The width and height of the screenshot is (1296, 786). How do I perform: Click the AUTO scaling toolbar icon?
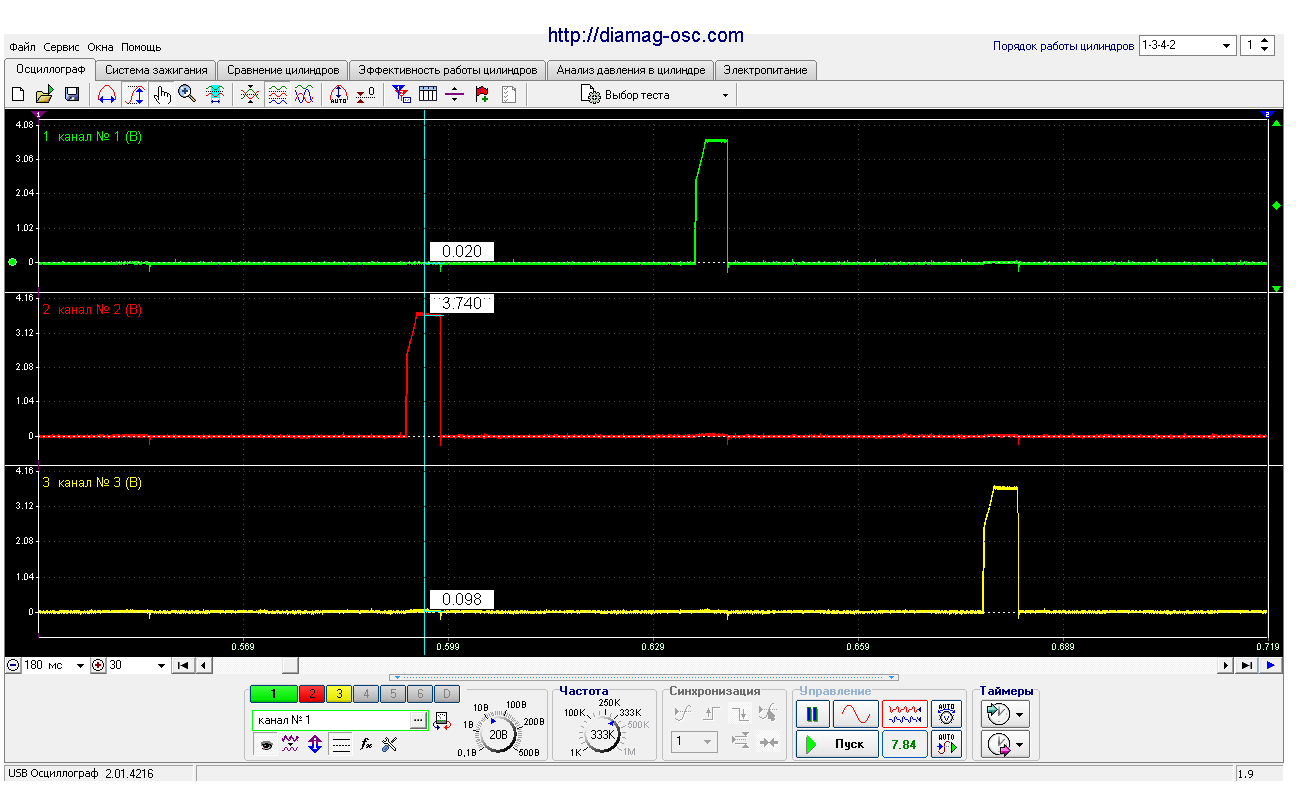pos(338,94)
